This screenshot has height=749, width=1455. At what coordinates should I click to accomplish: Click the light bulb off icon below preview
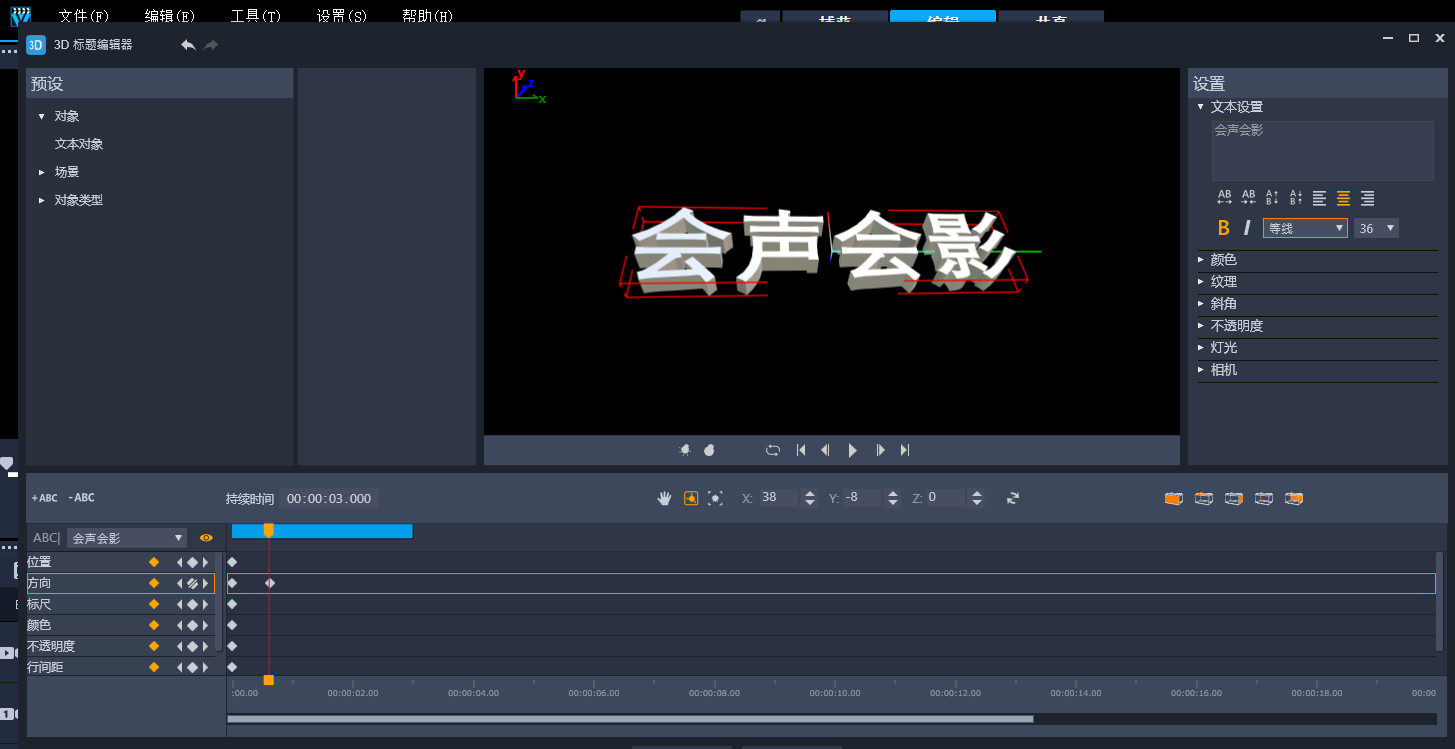click(x=709, y=450)
